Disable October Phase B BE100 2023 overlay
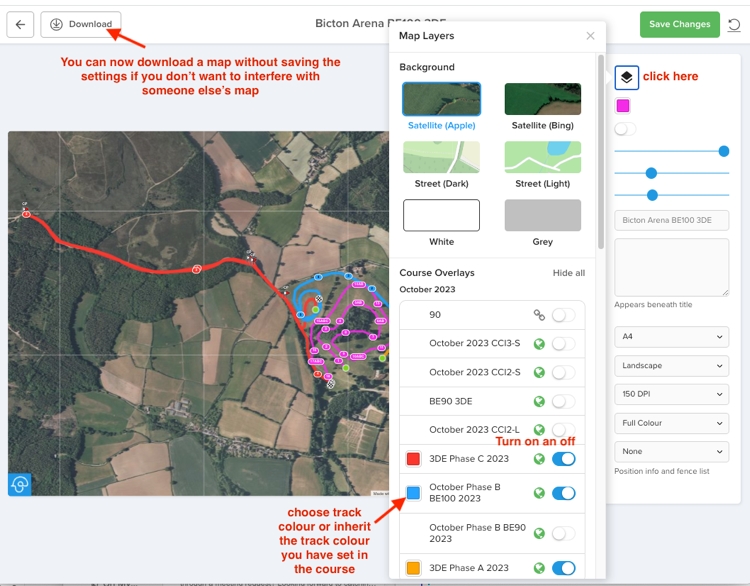This screenshot has width=750, height=586. (x=564, y=493)
